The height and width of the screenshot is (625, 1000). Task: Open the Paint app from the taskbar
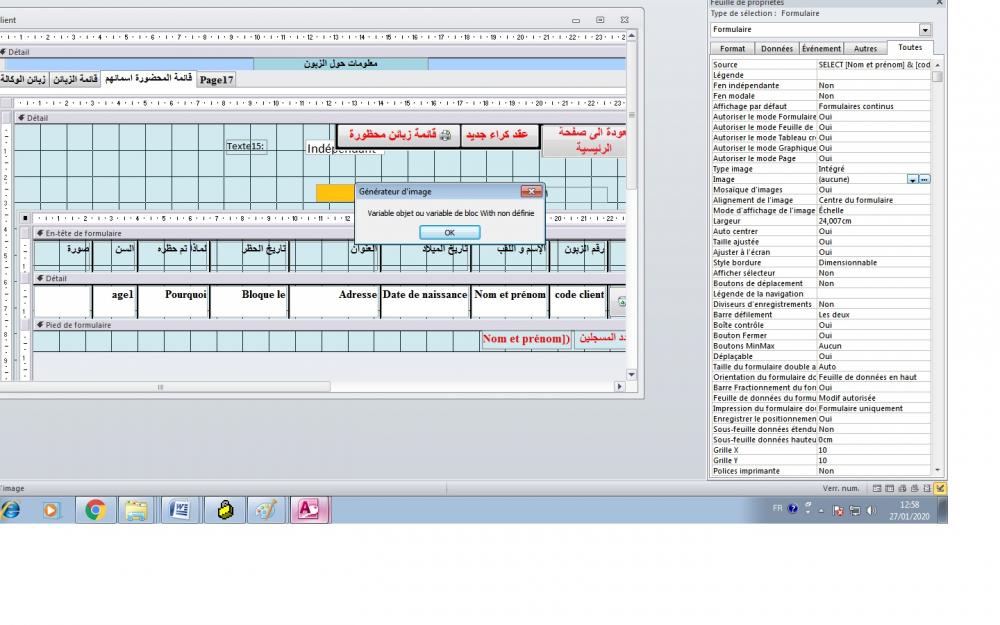tap(267, 510)
